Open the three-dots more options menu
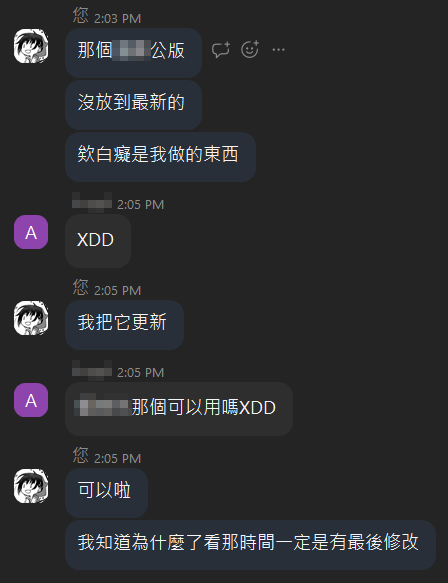 click(278, 49)
